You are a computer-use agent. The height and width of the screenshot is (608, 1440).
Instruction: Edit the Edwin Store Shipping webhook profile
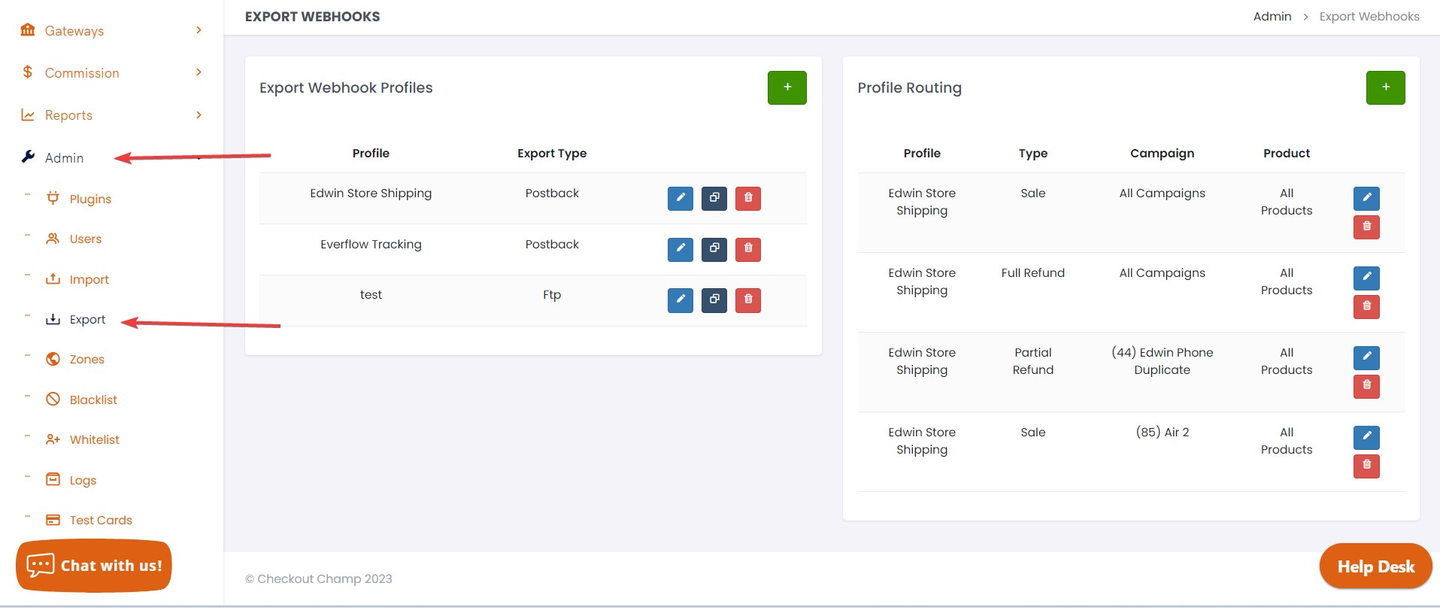[x=680, y=198]
